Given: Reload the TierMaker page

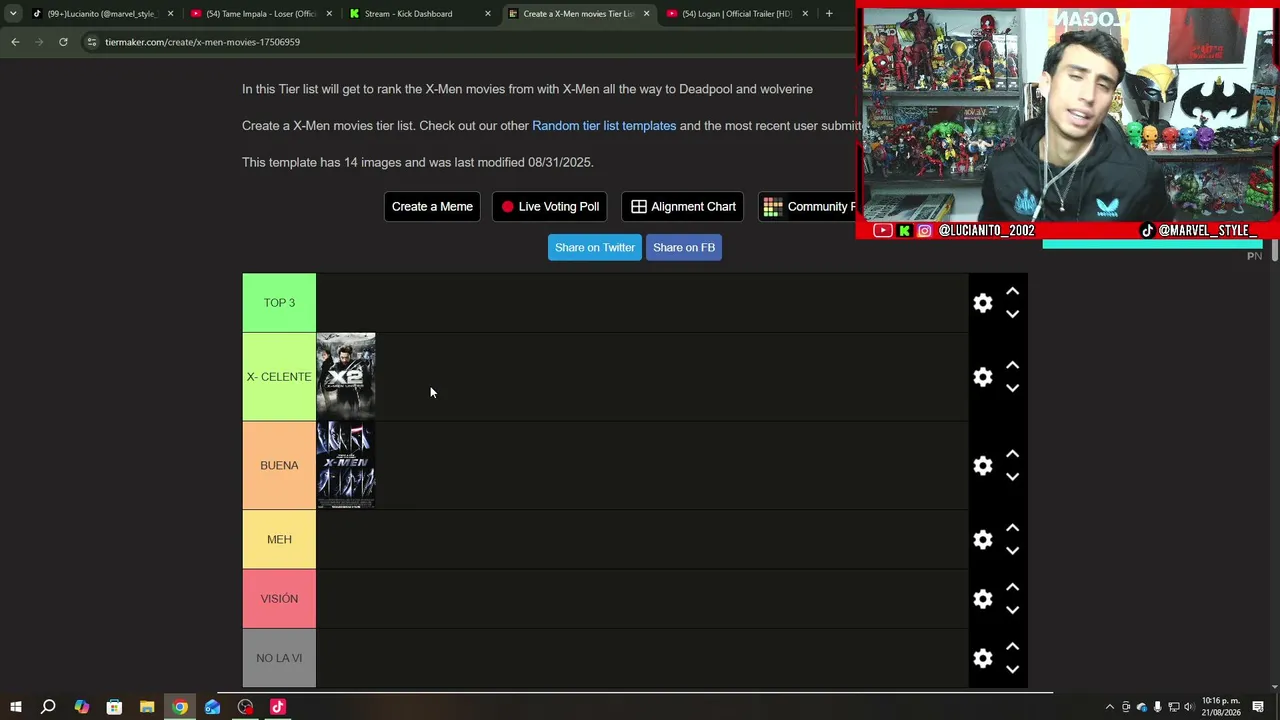Looking at the screenshot, I should coord(63,42).
